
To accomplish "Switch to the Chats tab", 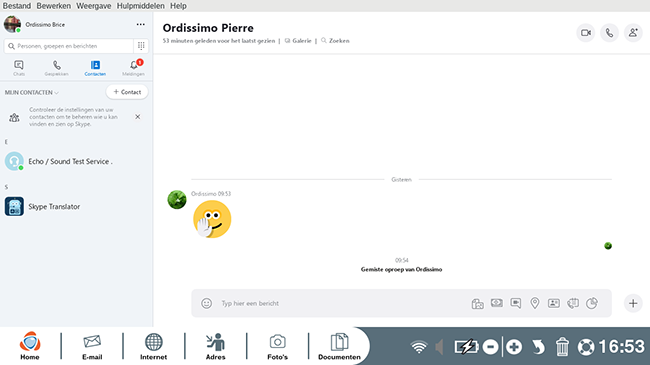I will (x=19, y=68).
